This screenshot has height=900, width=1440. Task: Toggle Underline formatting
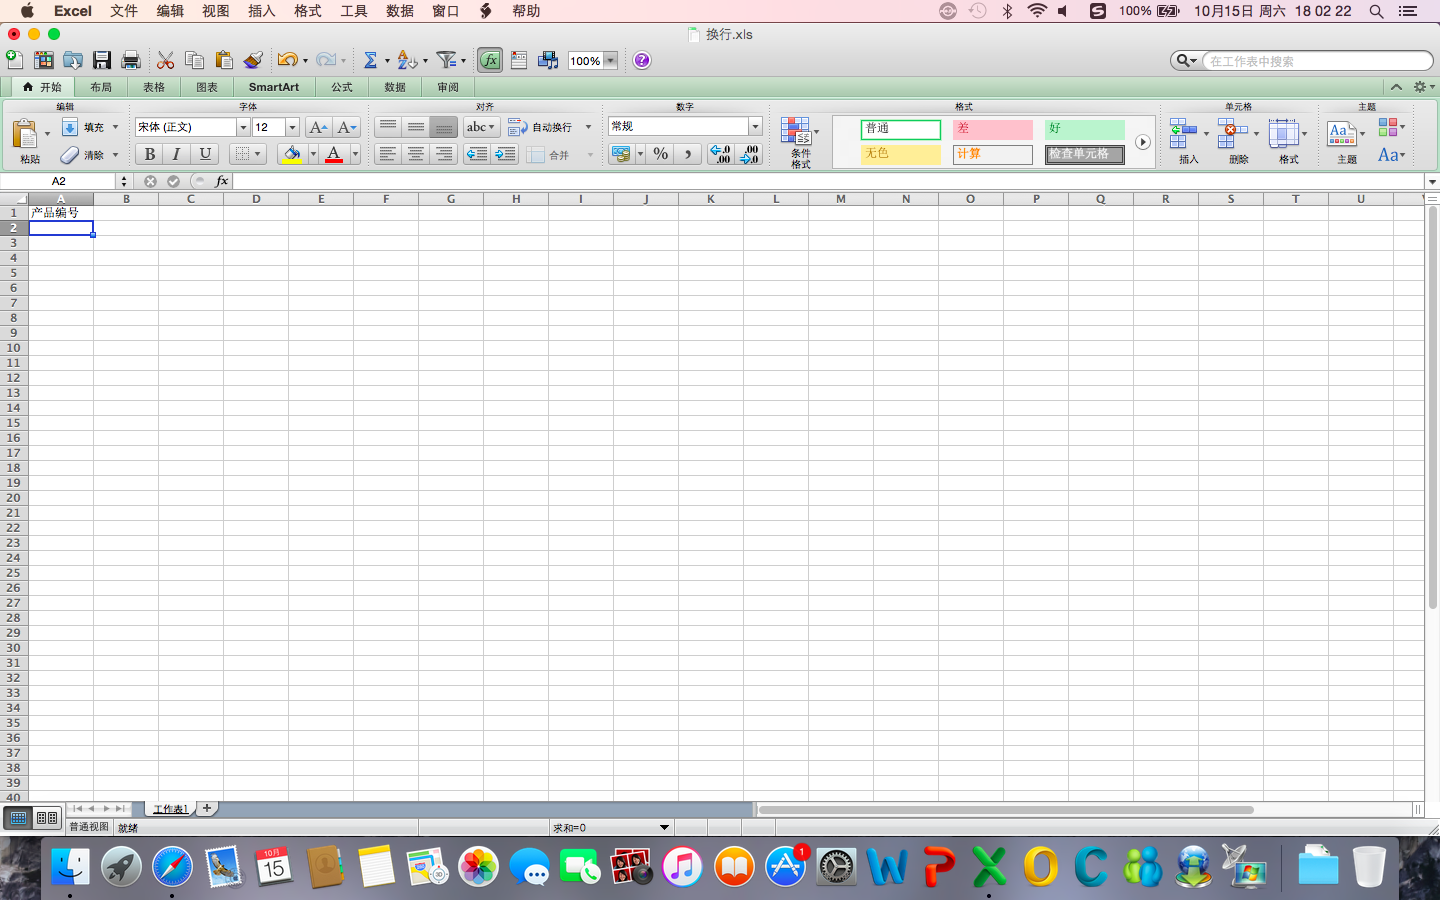pos(205,154)
